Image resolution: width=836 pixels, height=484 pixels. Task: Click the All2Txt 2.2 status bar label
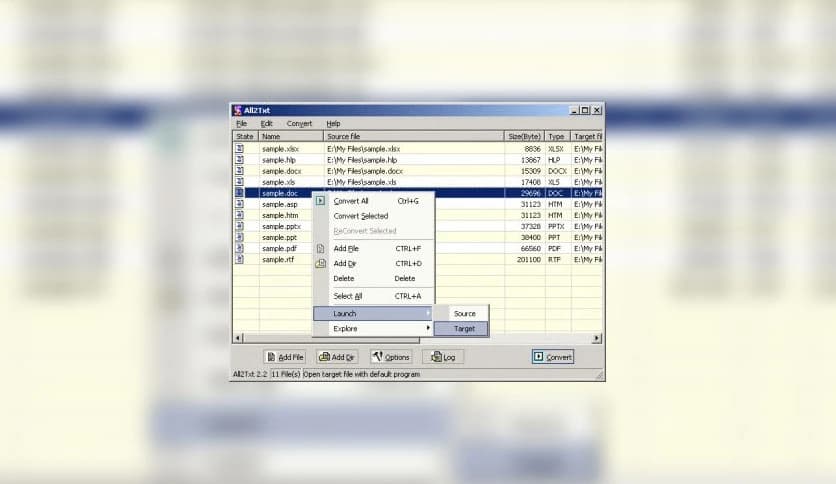click(x=250, y=374)
